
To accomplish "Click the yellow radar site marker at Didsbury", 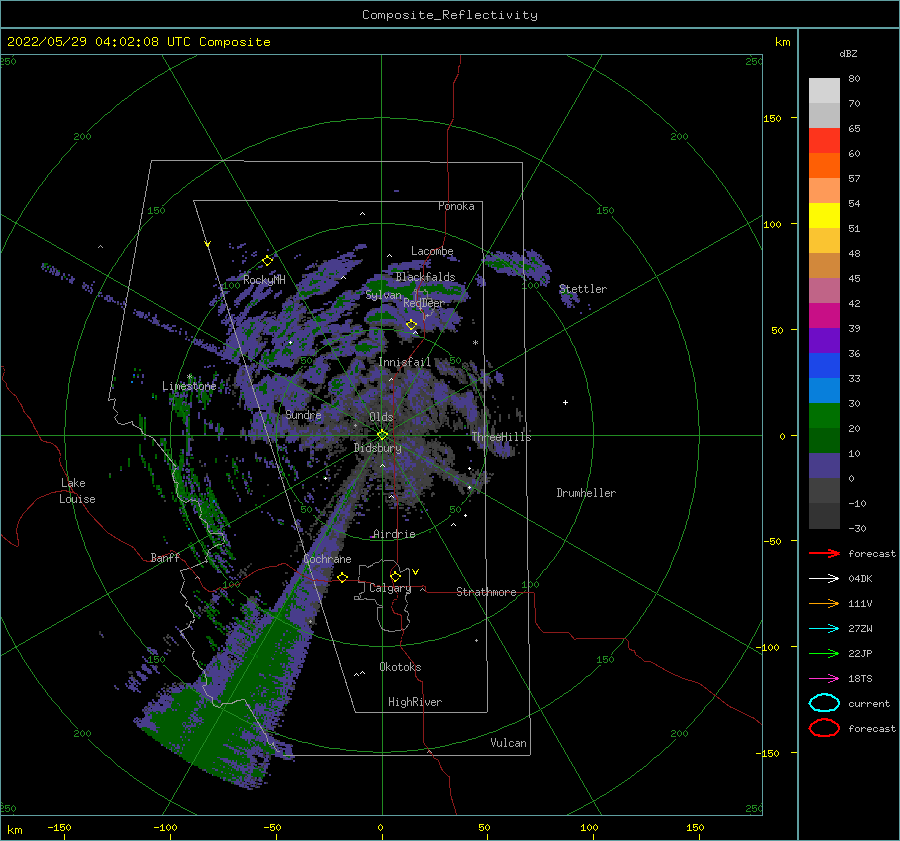I will point(382,435).
